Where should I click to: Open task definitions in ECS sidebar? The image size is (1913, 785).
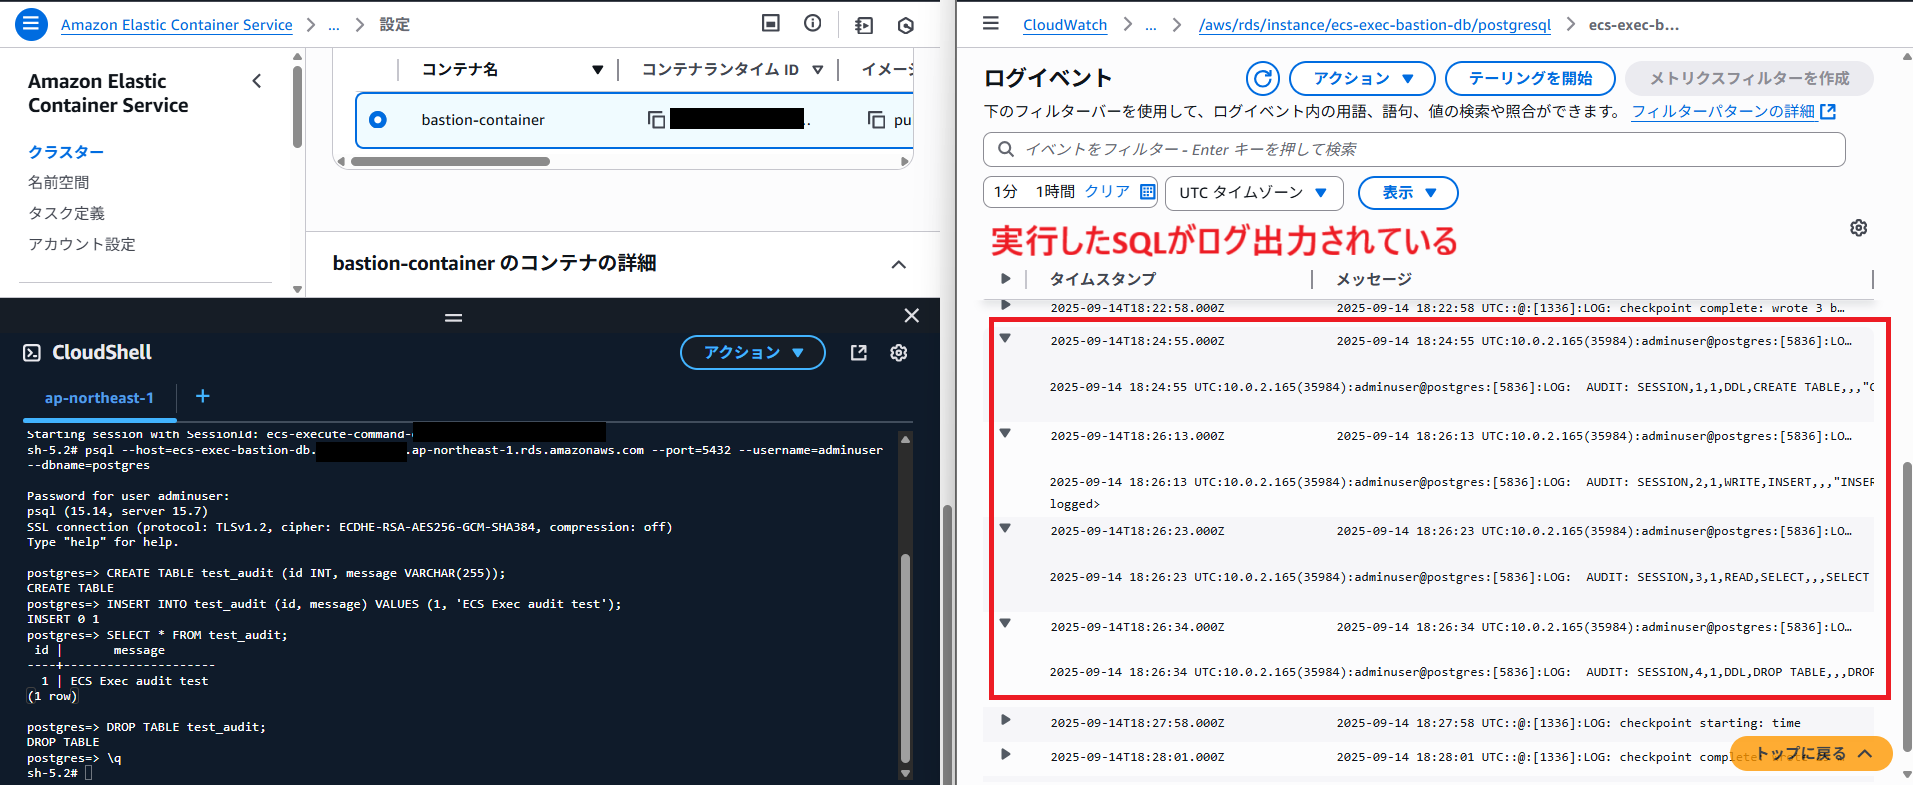[x=66, y=213]
